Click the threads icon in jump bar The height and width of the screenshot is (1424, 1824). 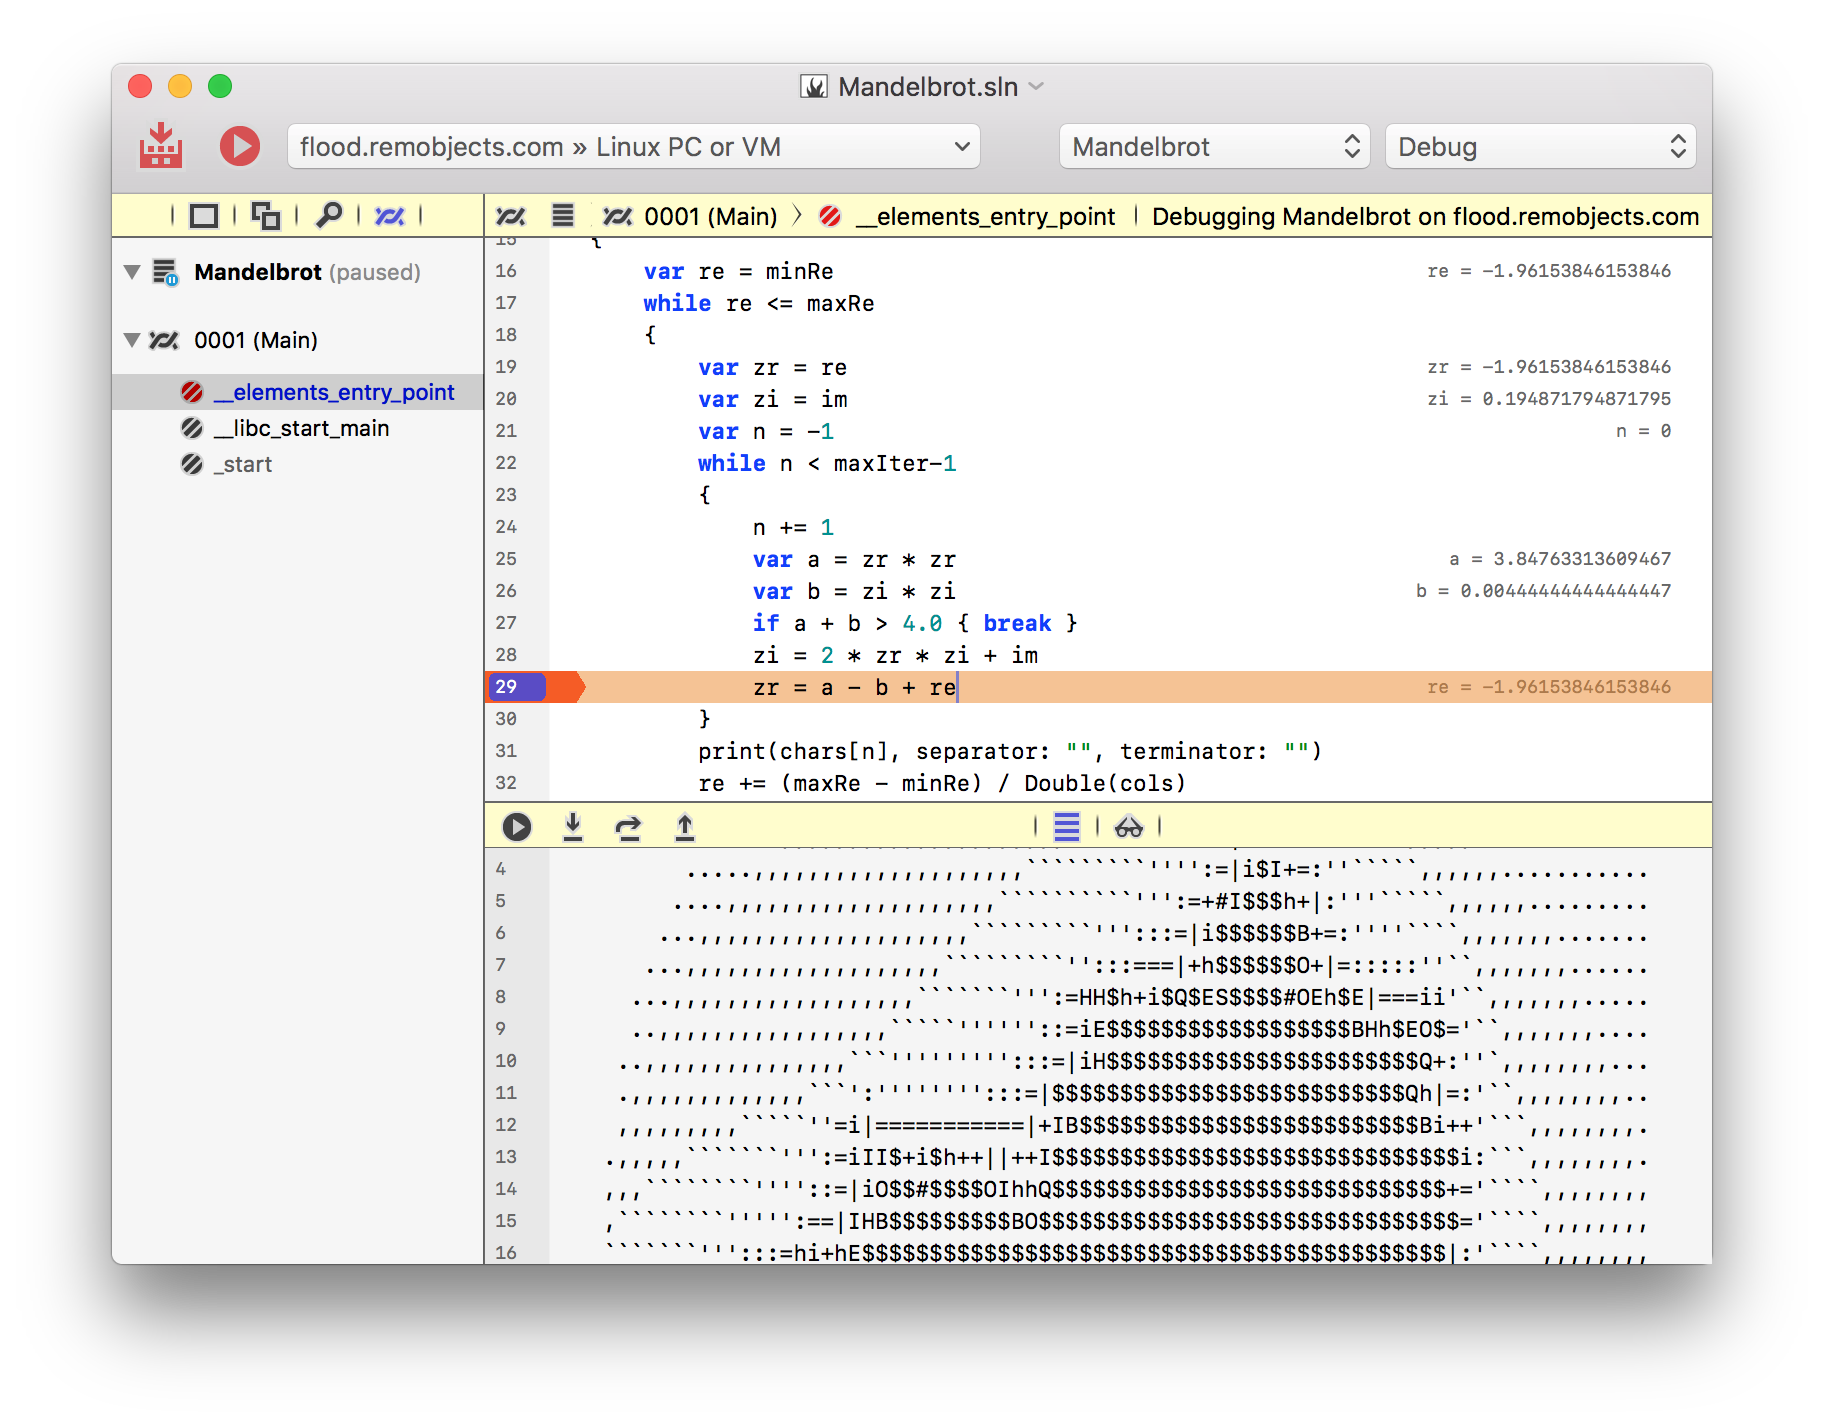tap(511, 216)
